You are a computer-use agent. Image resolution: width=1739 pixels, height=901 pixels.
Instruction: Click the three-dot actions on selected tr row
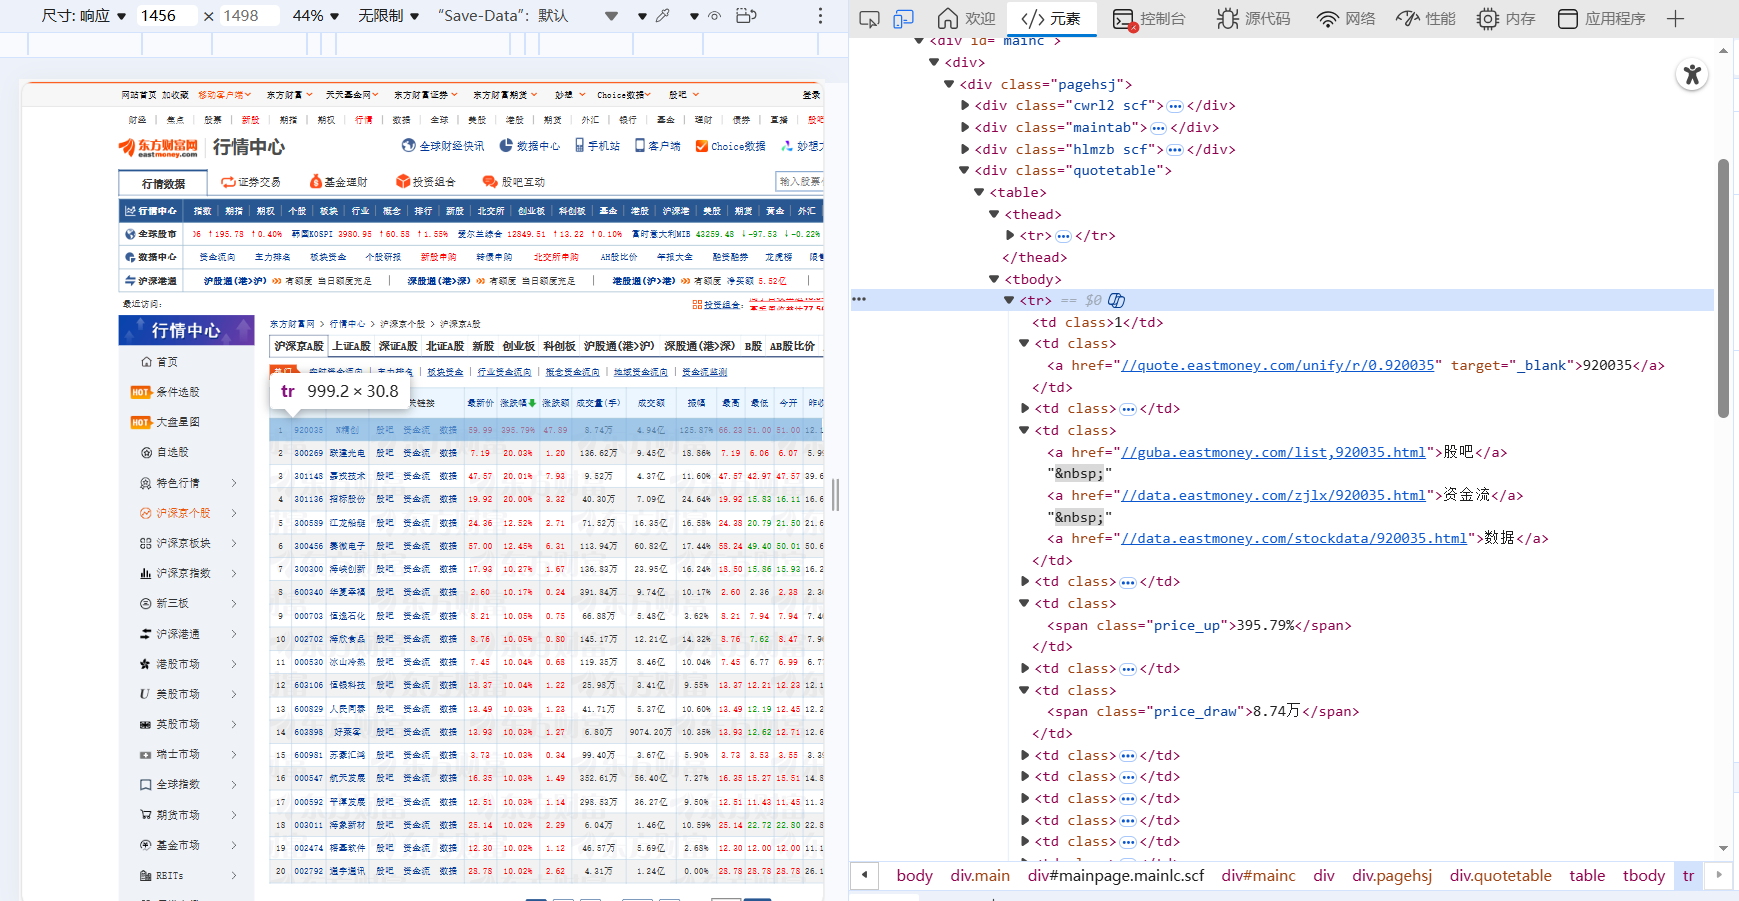(859, 299)
